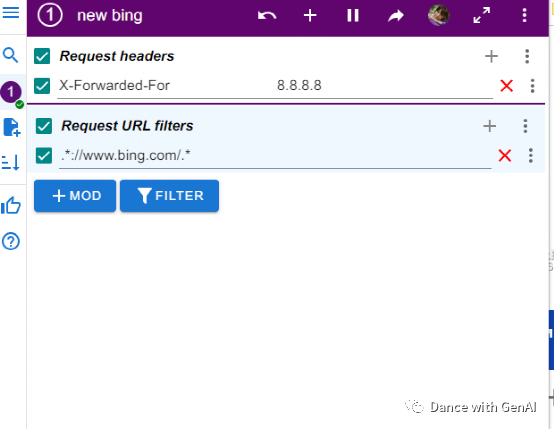Add a new URL filter row
554x429 pixels.
489,126
